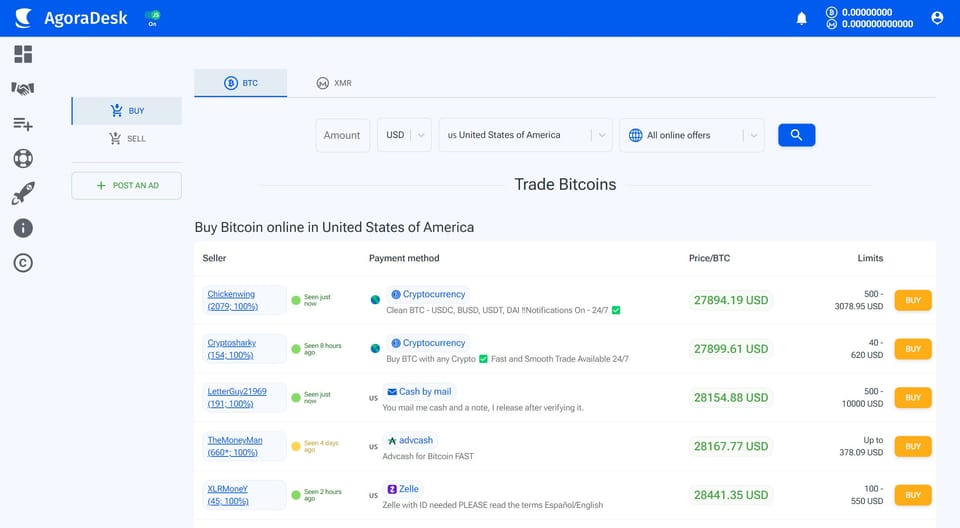Screen dimensions: 960x528
Task: Click the copyright icon in sidebar
Action: pyautogui.click(x=23, y=263)
